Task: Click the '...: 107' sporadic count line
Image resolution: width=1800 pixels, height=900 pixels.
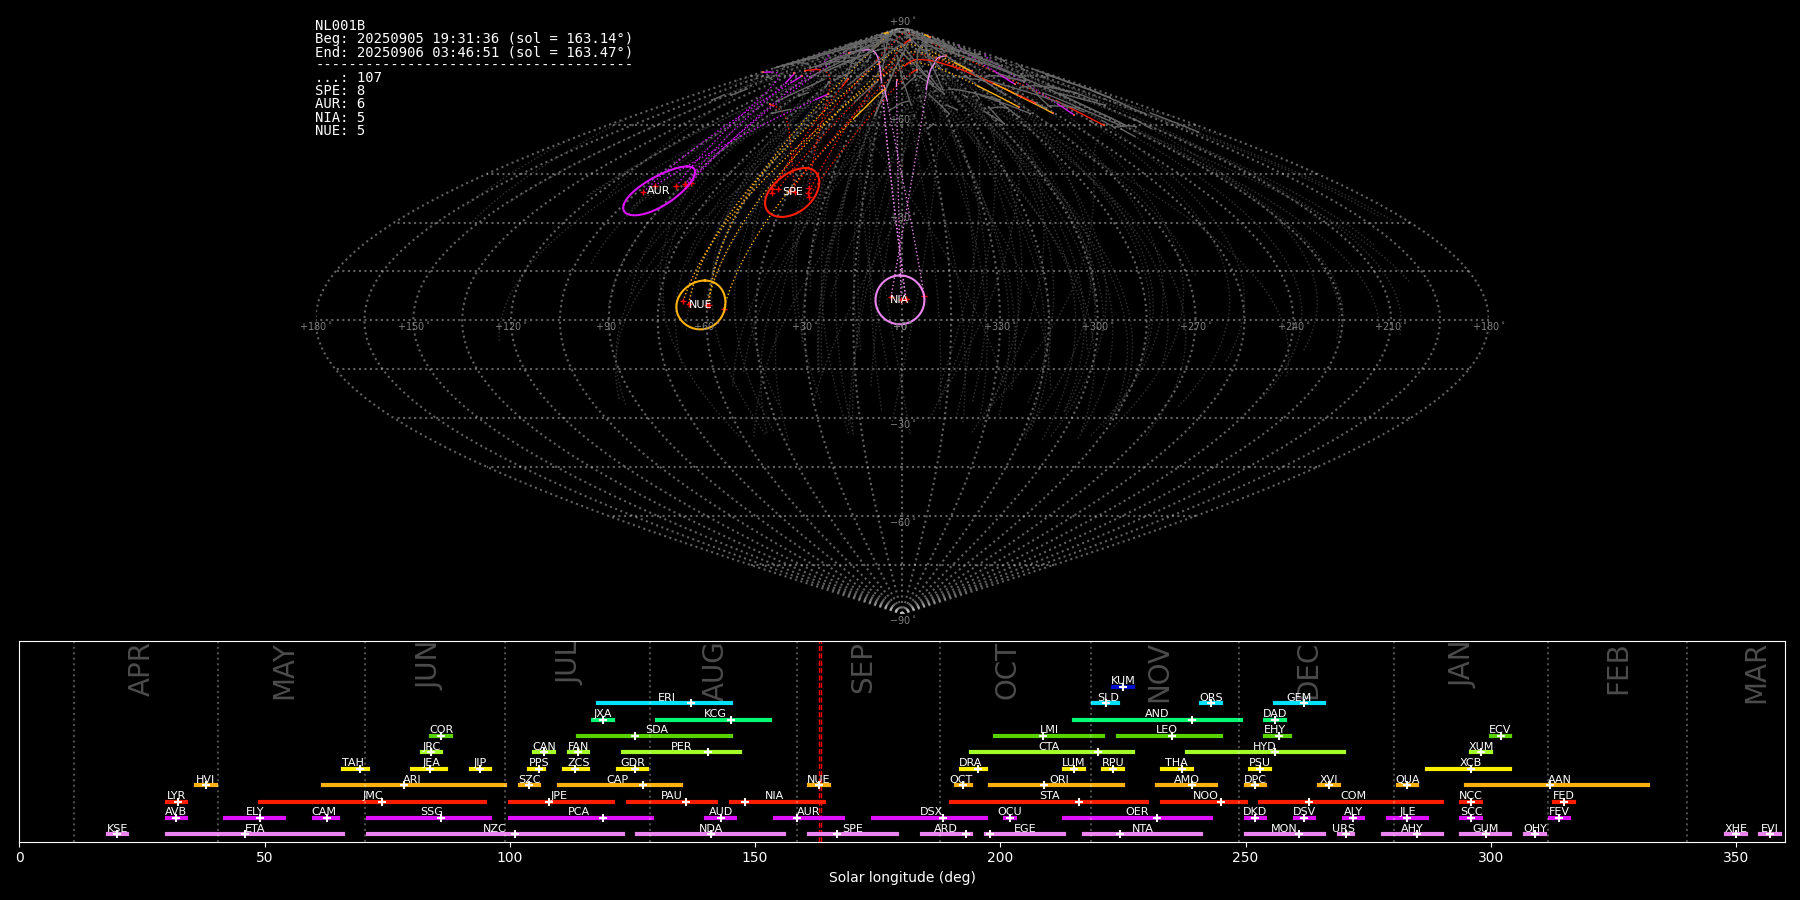Action: click(348, 78)
